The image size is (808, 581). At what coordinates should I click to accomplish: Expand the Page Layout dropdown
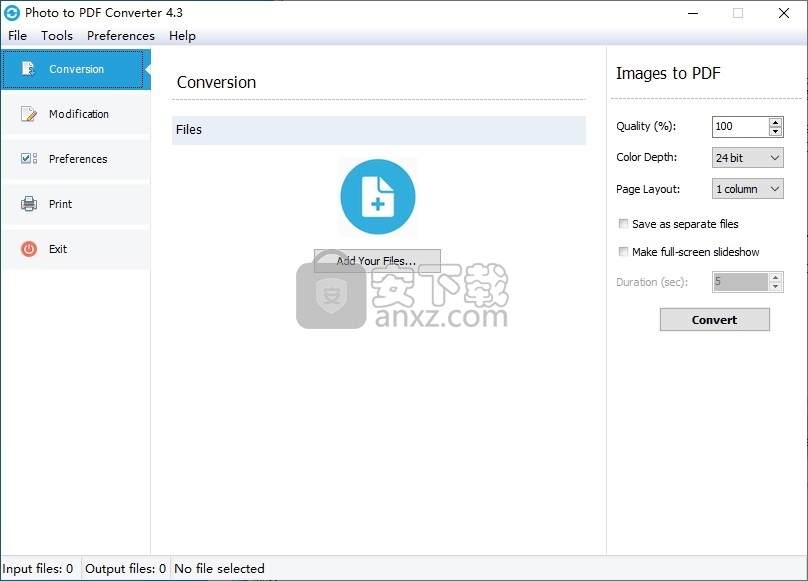point(747,189)
